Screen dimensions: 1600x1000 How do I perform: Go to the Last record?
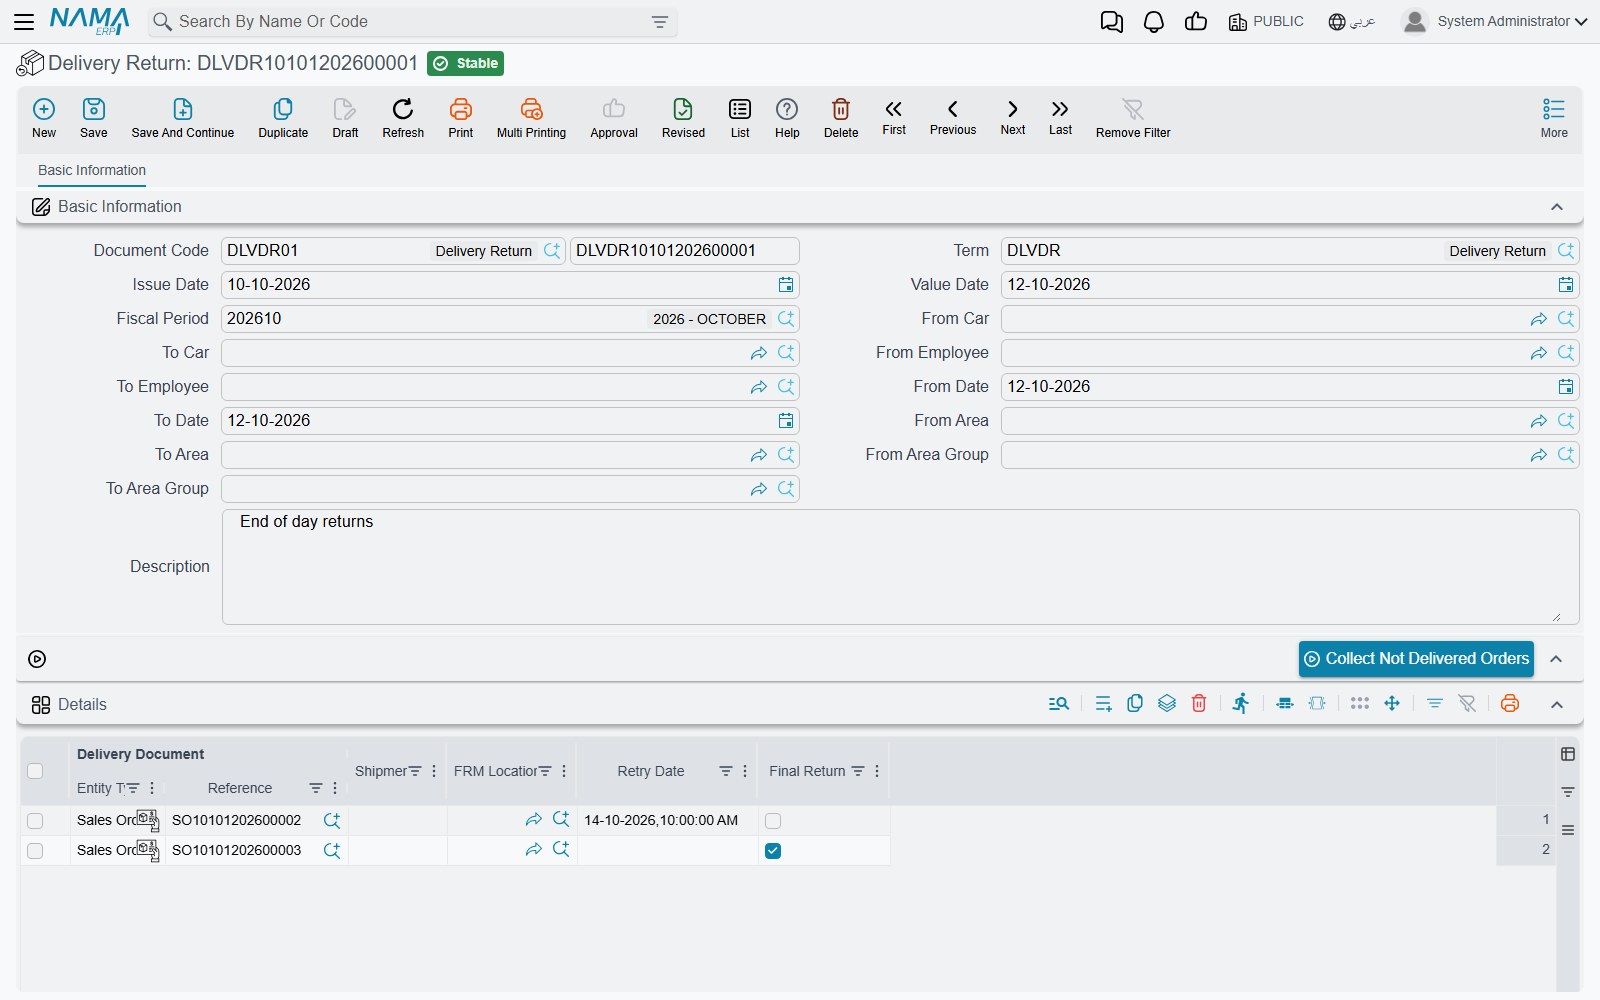coord(1060,109)
